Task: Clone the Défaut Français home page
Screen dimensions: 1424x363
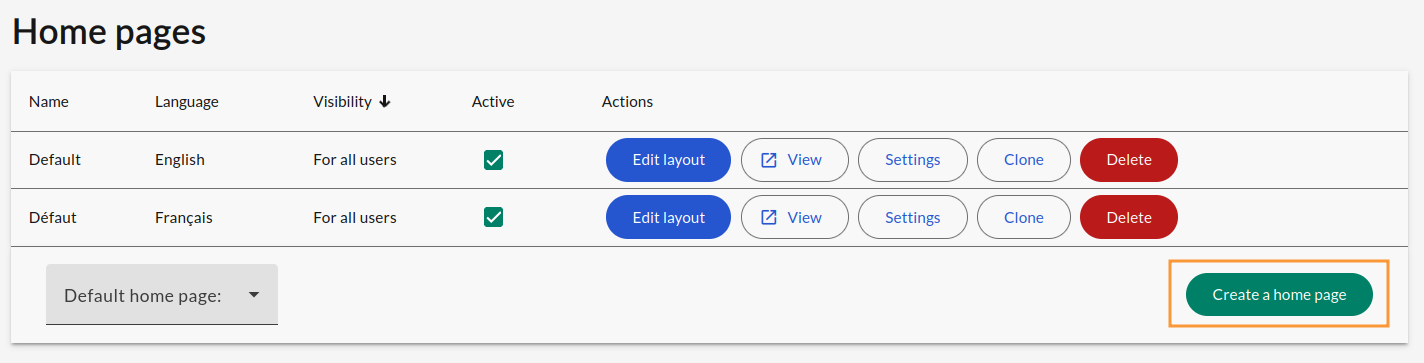Action: click(x=1024, y=218)
